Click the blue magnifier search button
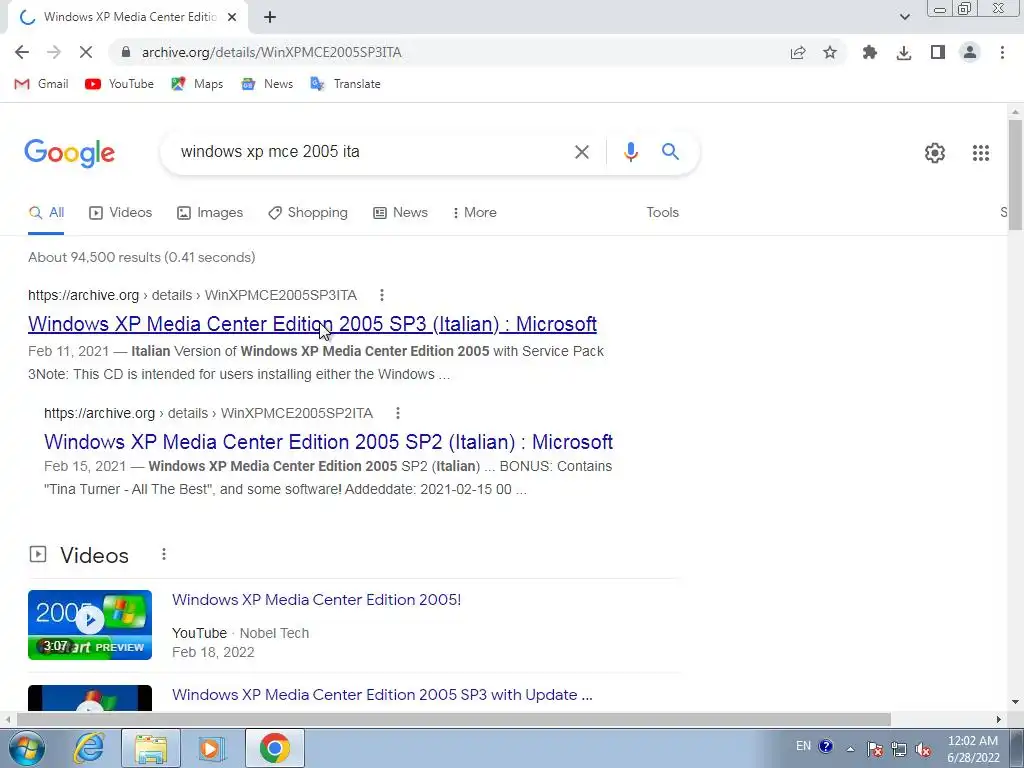This screenshot has width=1024, height=768. pos(670,152)
